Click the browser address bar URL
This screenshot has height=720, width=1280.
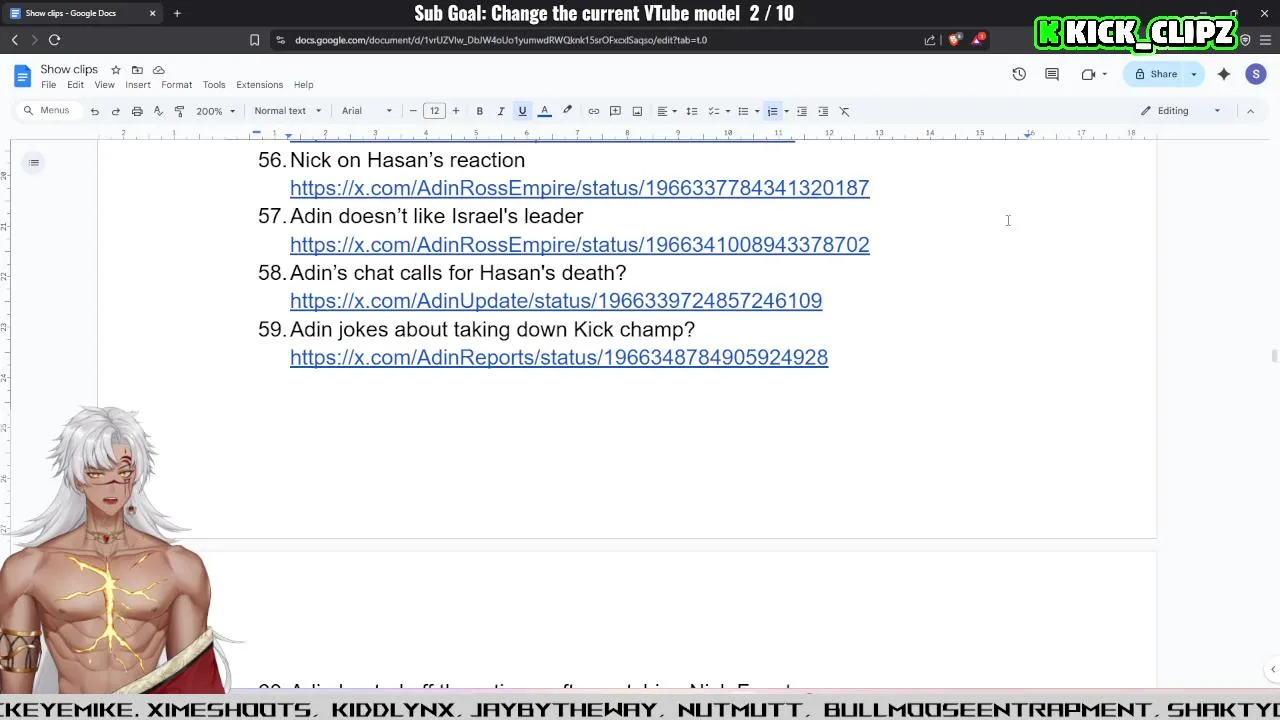(501, 40)
